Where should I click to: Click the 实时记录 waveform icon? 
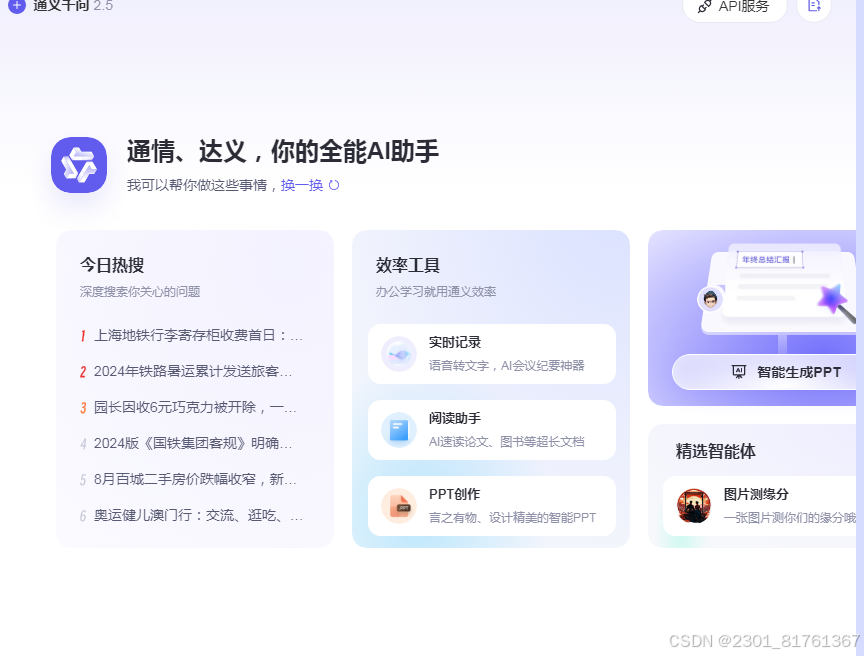399,354
